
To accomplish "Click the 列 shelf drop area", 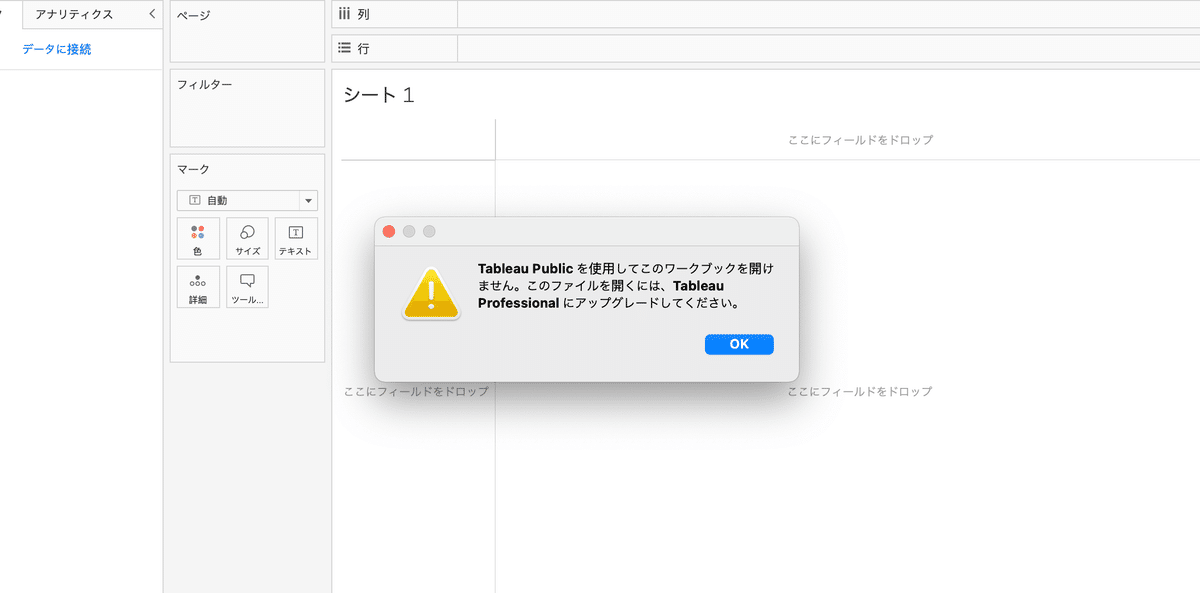I will coord(828,14).
